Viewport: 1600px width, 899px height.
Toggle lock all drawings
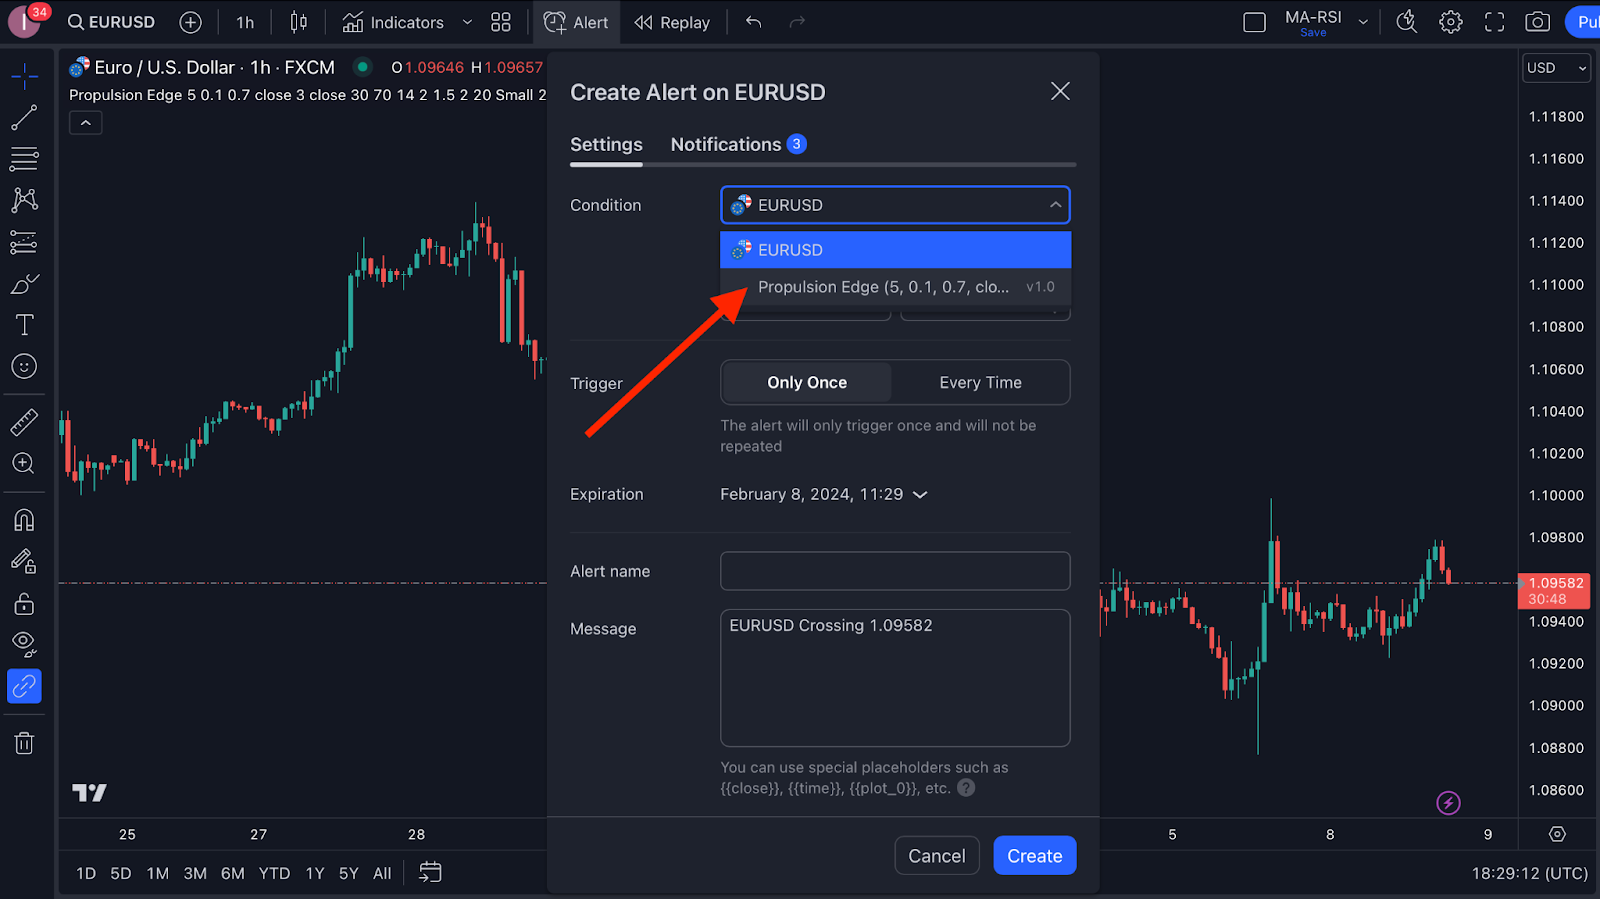point(24,604)
